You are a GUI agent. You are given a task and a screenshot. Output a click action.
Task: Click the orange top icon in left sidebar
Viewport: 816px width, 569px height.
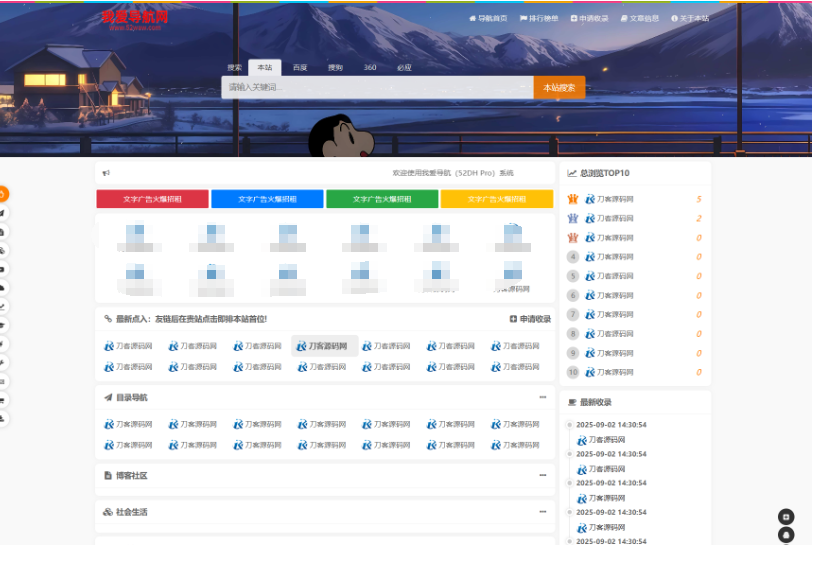pyautogui.click(x=3, y=194)
